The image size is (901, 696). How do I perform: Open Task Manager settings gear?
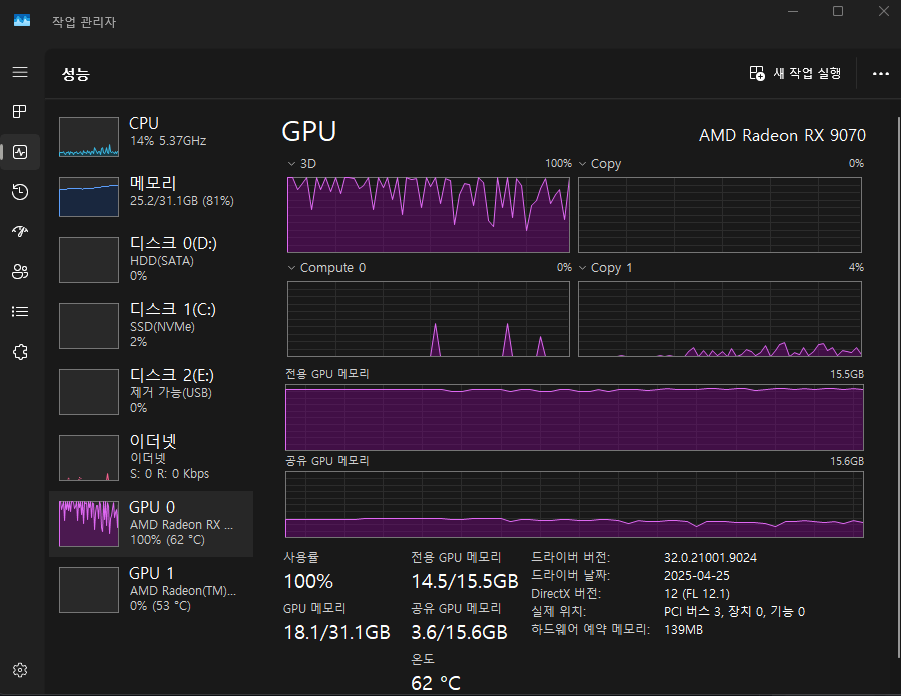point(20,670)
